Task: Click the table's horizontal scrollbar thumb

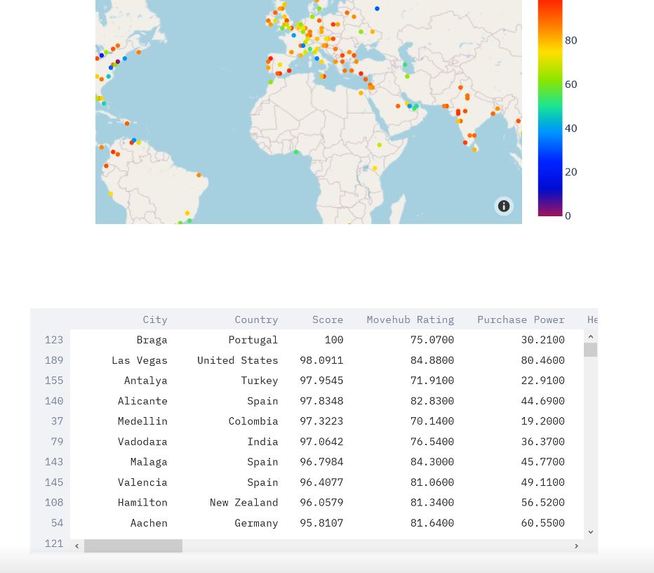Action: point(133,546)
